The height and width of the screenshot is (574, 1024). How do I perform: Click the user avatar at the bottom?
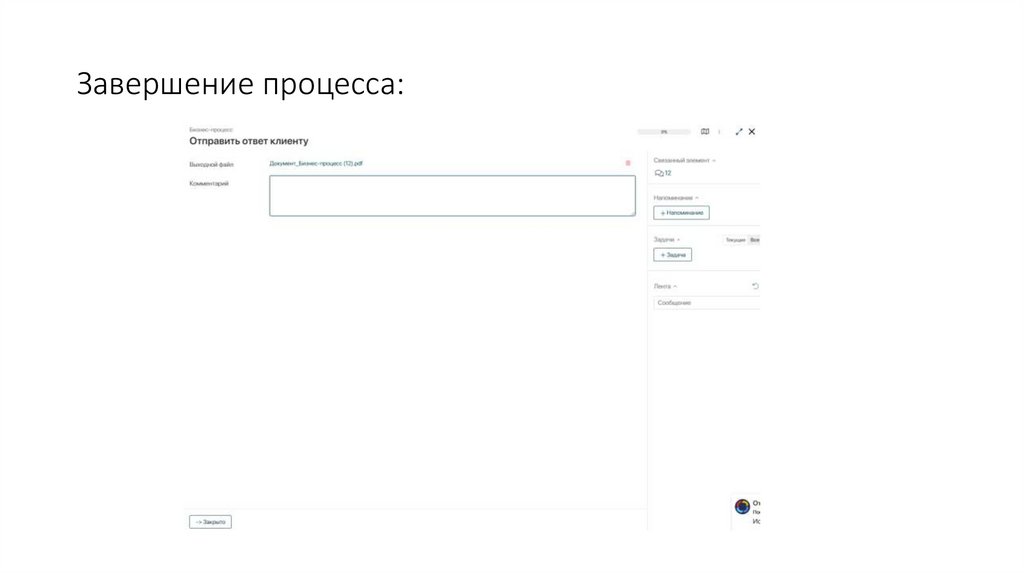pyautogui.click(x=742, y=506)
